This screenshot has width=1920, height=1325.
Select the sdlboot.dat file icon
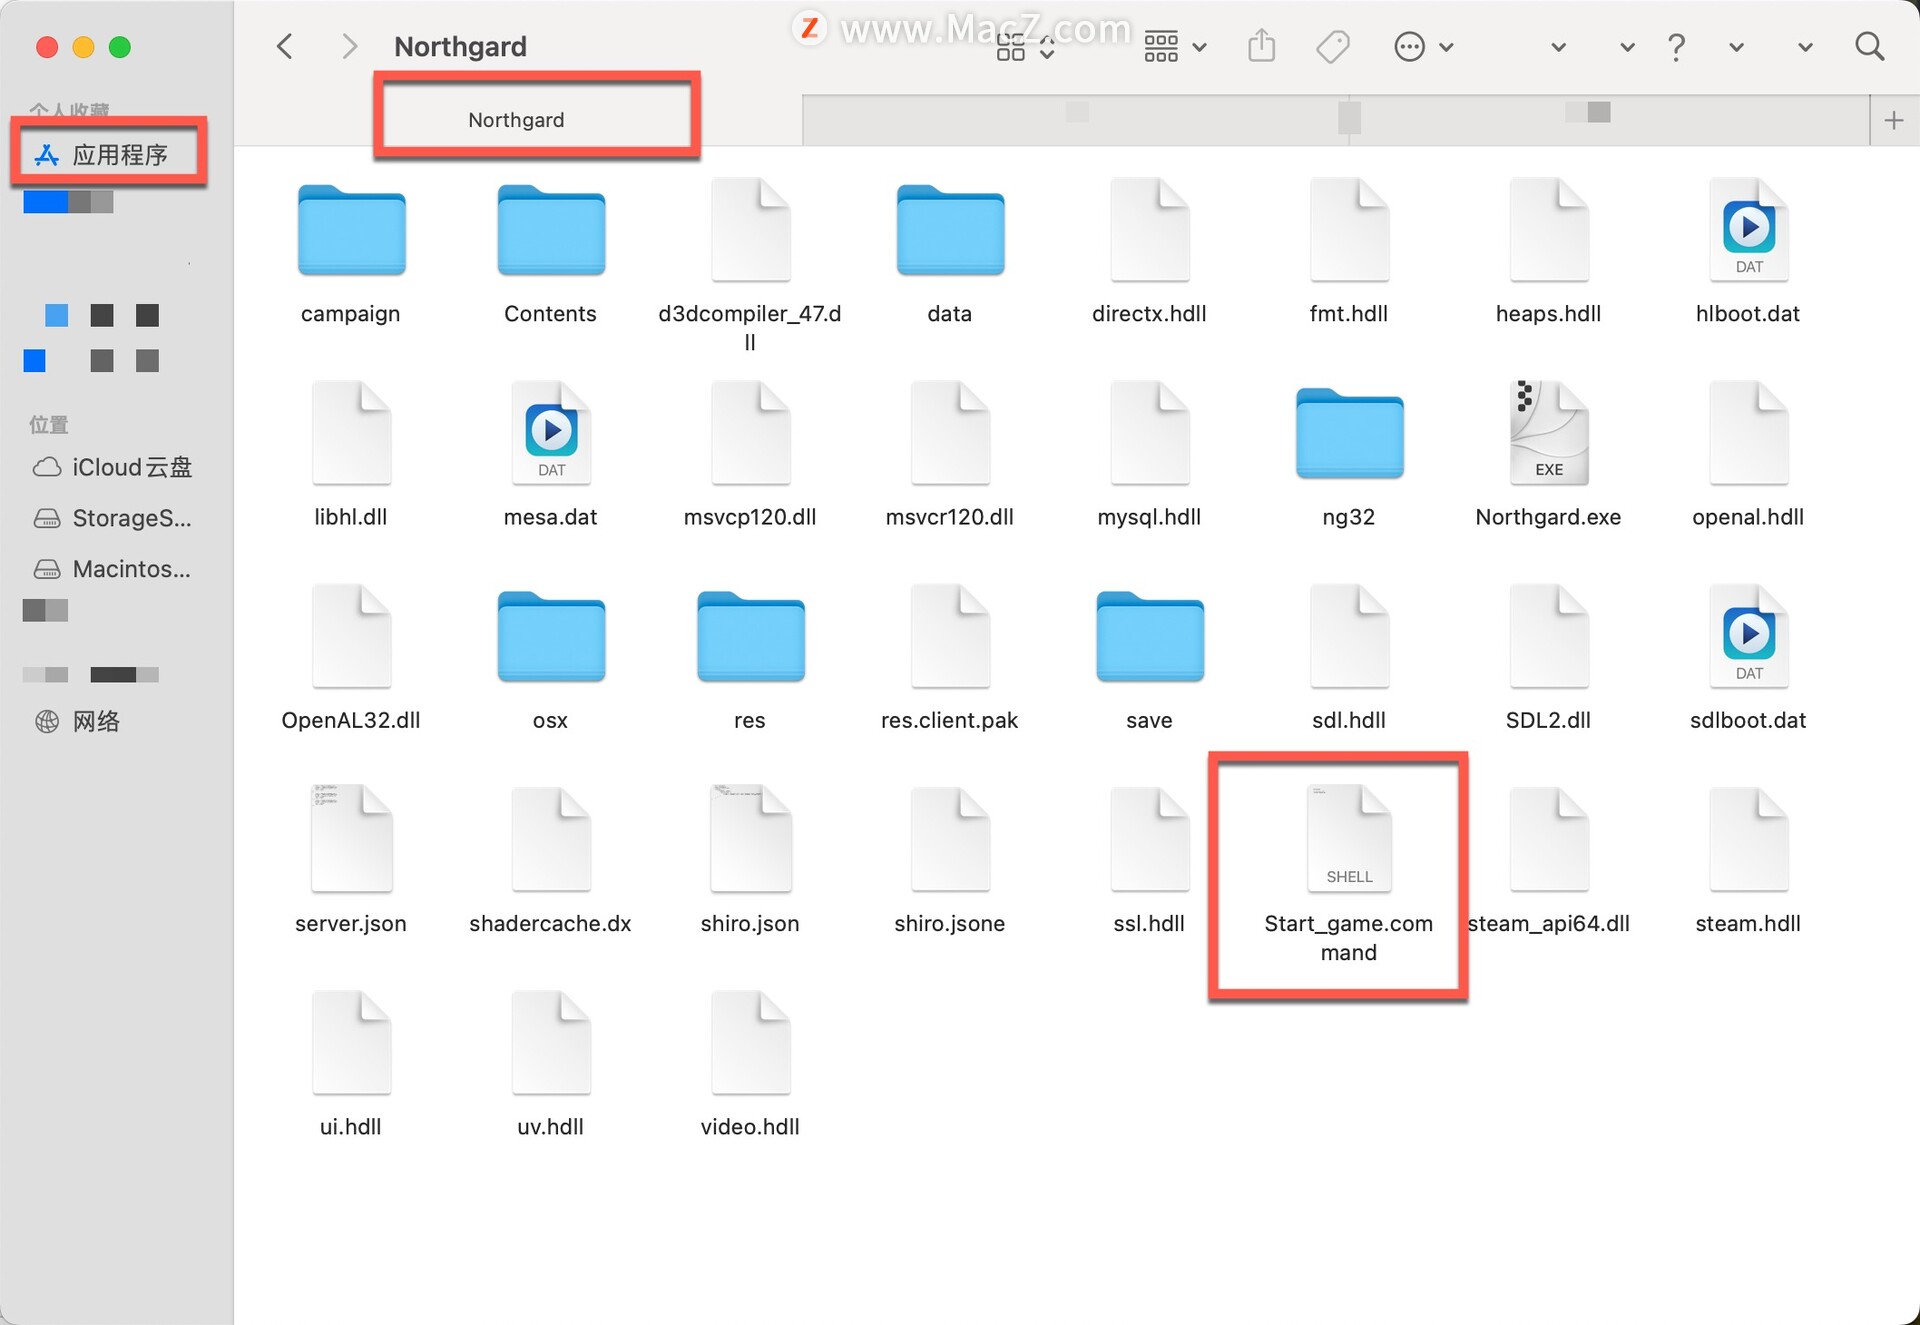point(1749,637)
